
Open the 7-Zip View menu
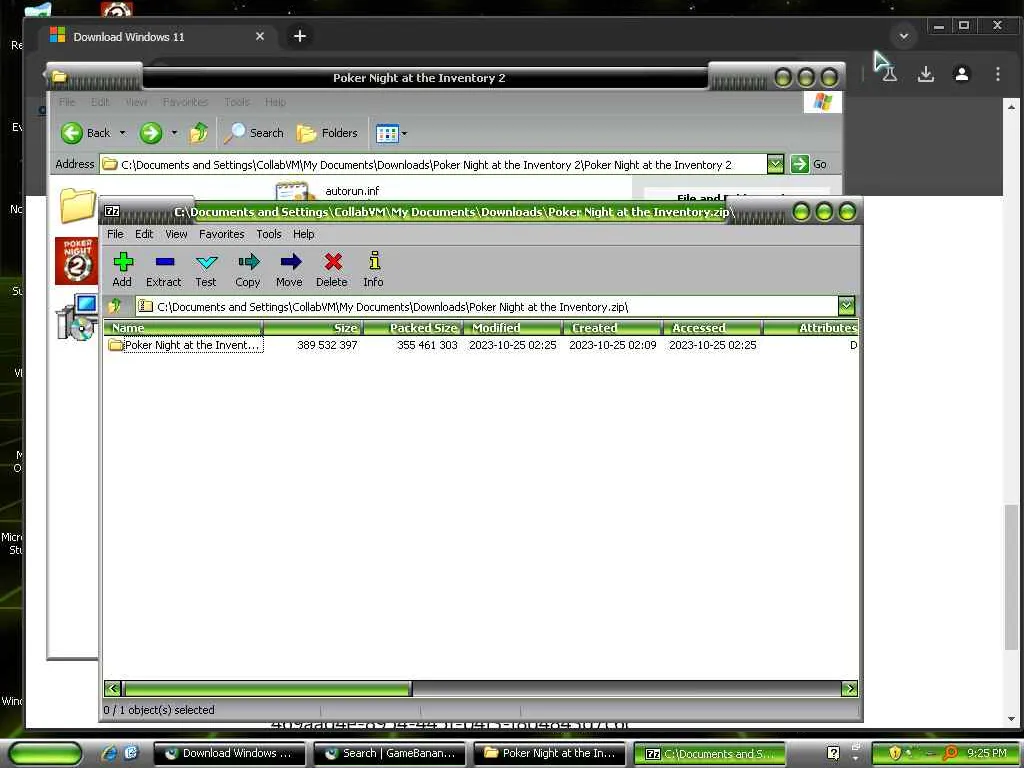pyautogui.click(x=176, y=234)
